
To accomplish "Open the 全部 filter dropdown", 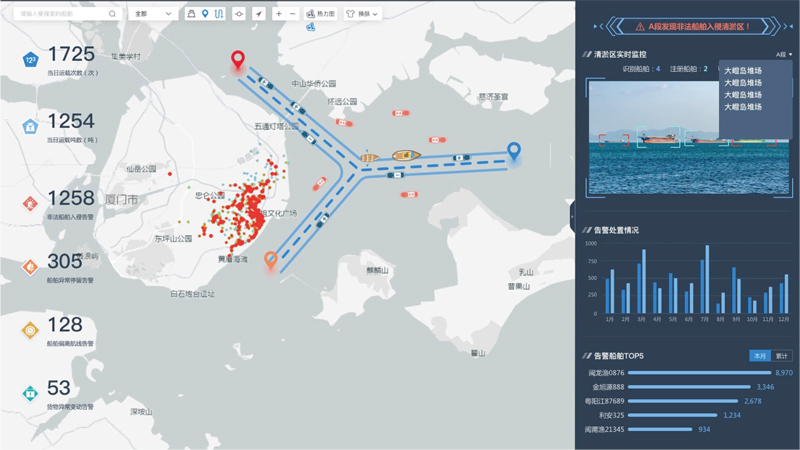I will click(x=153, y=14).
